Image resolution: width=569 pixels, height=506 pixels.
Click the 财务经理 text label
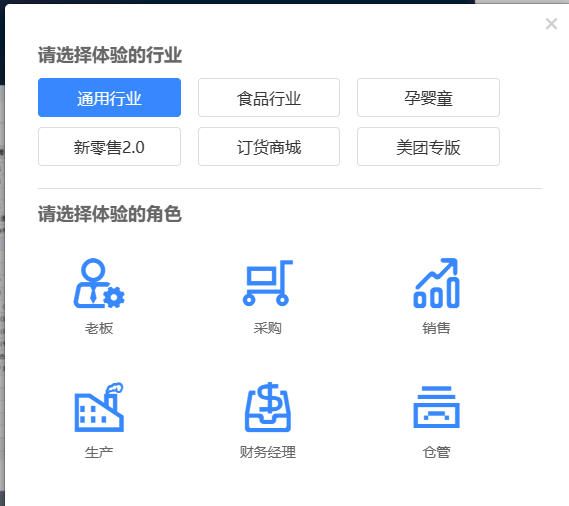(x=268, y=452)
